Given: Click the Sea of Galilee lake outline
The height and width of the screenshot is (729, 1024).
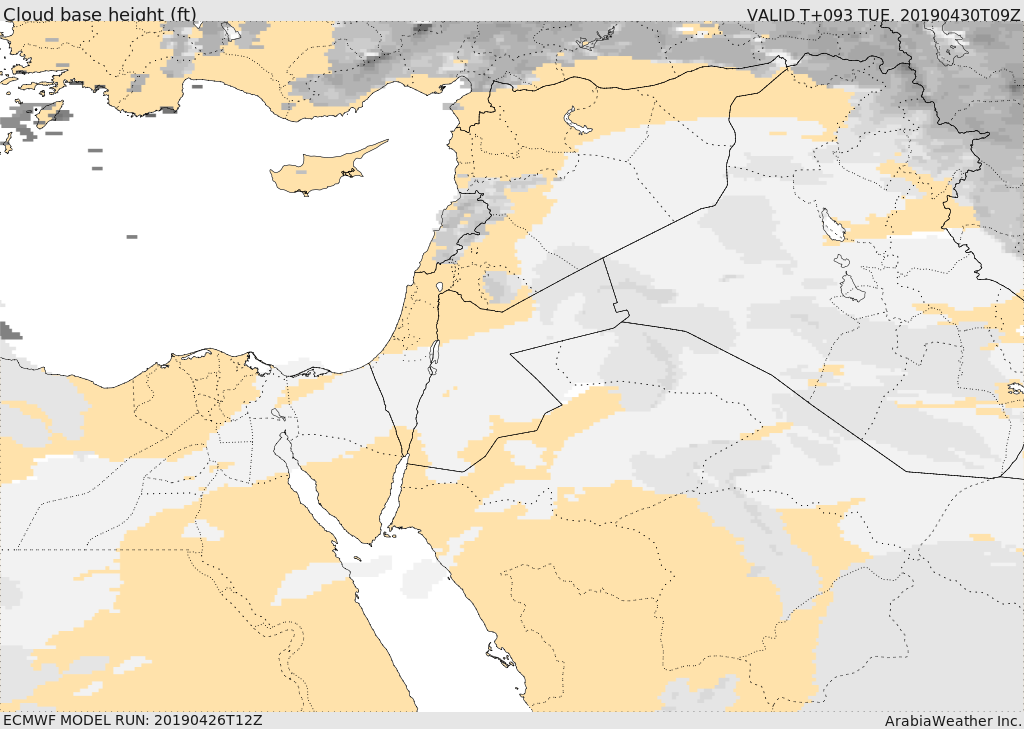Looking at the screenshot, I should 440,288.
